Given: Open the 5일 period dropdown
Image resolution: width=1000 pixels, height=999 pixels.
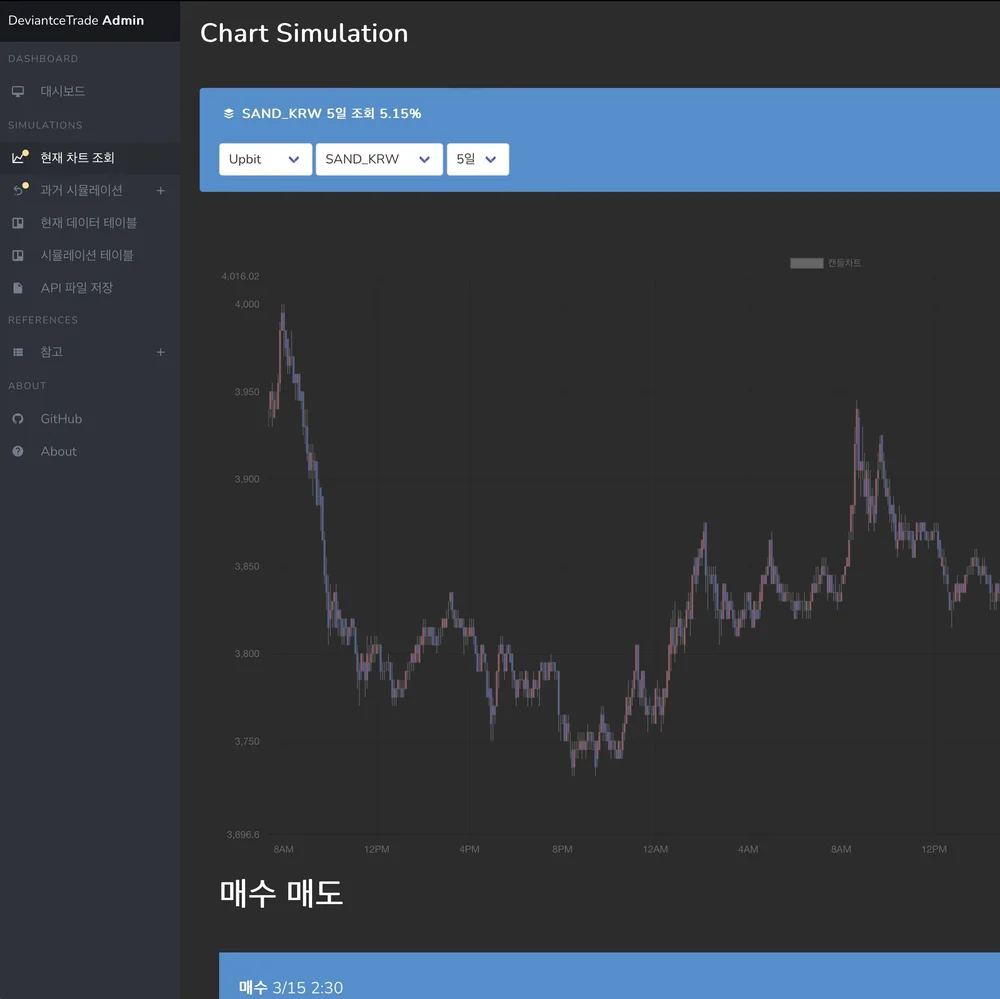Looking at the screenshot, I should point(477,159).
